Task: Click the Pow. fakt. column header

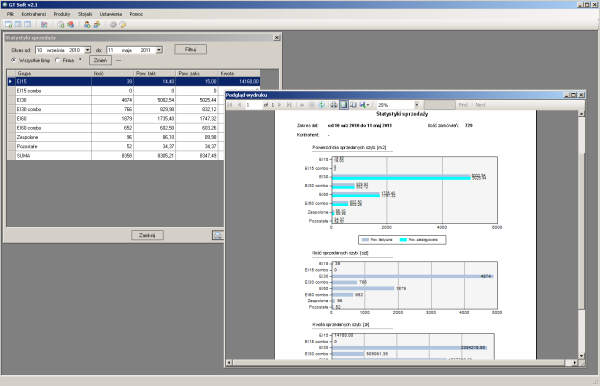Action: click(155, 73)
